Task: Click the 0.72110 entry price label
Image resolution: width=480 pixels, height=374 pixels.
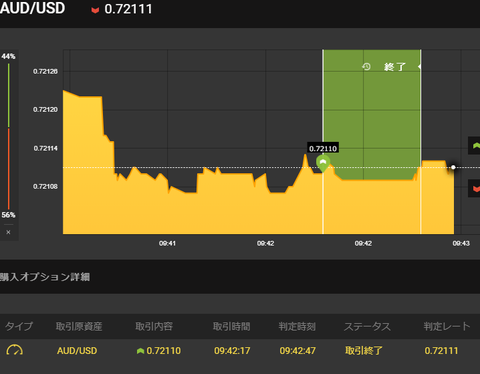Action: point(323,148)
